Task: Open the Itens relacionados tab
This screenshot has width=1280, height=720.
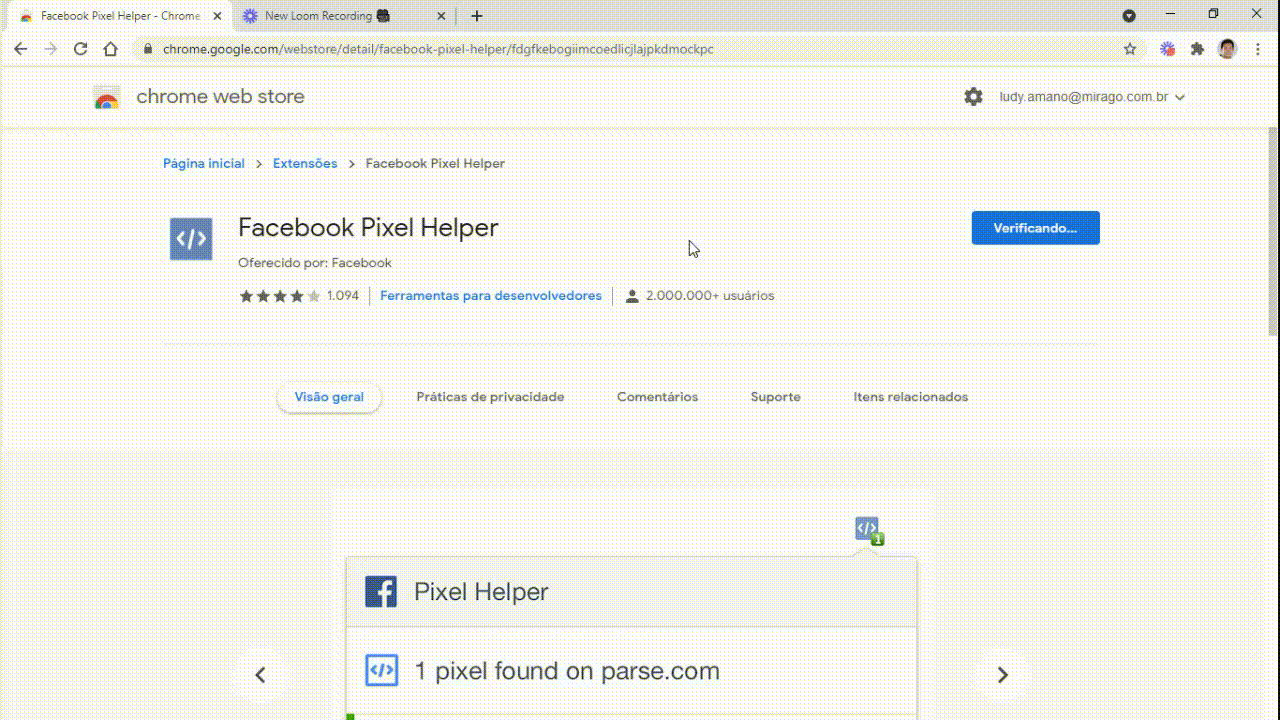Action: (x=911, y=397)
